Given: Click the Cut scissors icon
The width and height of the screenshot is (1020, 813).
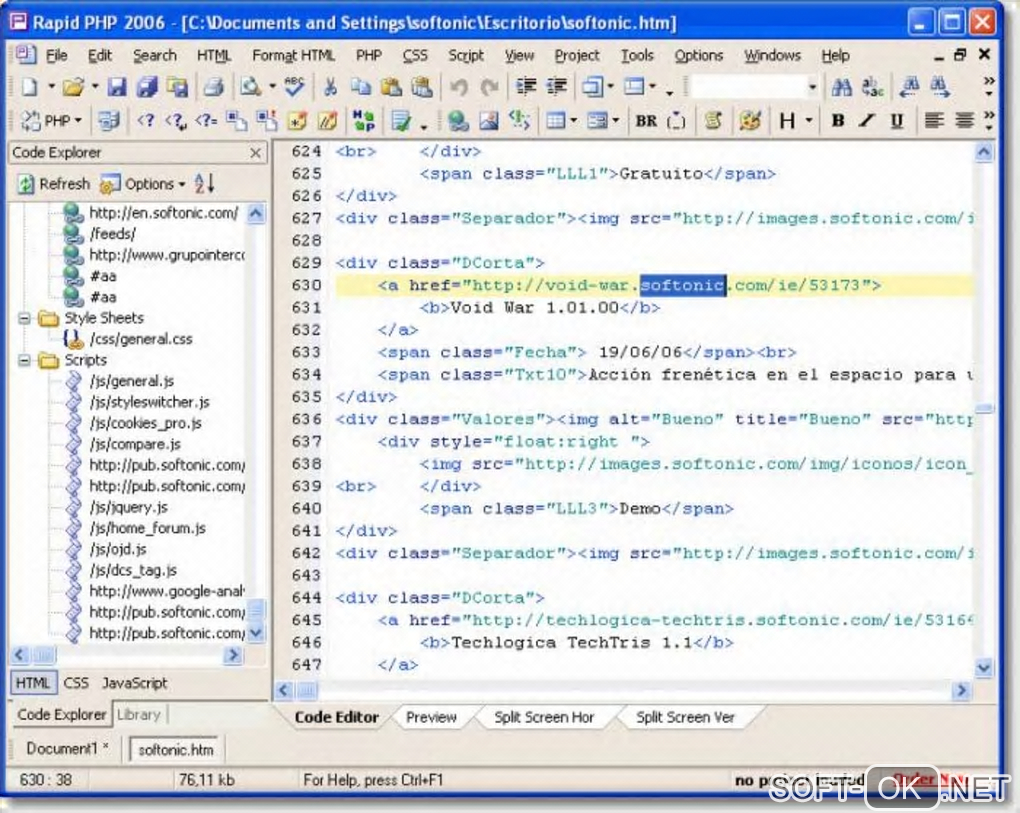Looking at the screenshot, I should (x=330, y=88).
